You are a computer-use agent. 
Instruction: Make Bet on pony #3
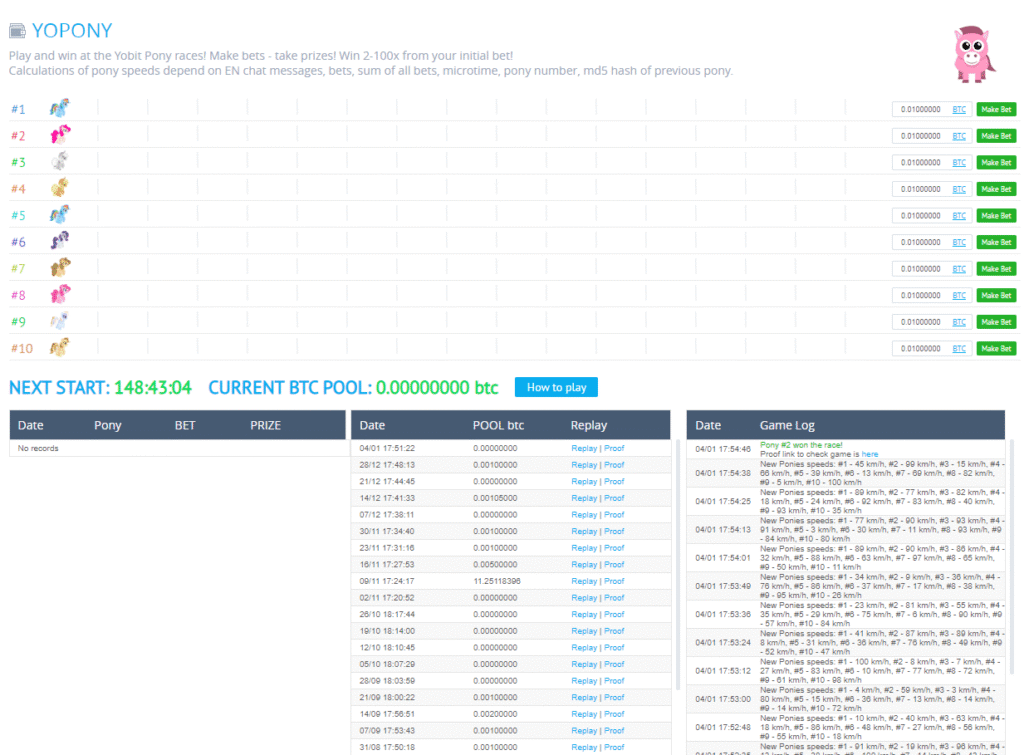coord(996,163)
